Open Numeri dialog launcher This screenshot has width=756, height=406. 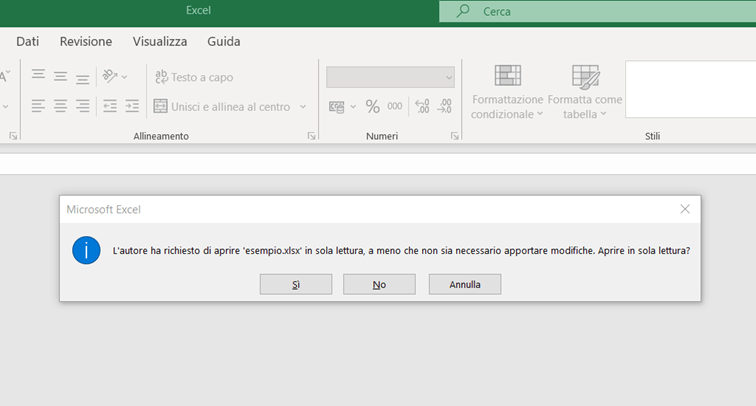click(455, 136)
